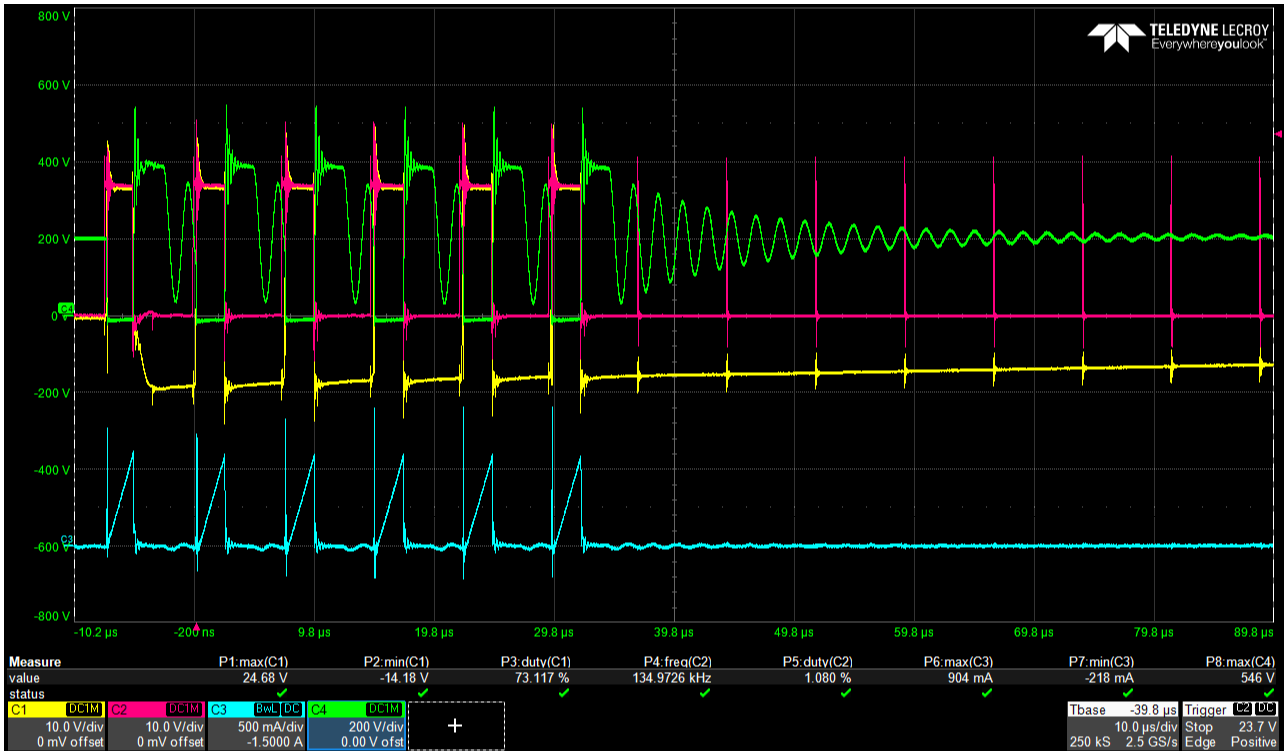This screenshot has height=755, width=1287.
Task: Add a new trace with the plus box
Action: coord(456,725)
